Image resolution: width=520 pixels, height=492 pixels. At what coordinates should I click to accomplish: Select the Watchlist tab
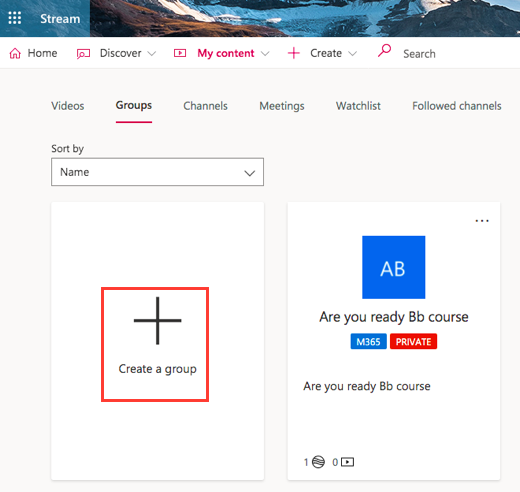358,106
